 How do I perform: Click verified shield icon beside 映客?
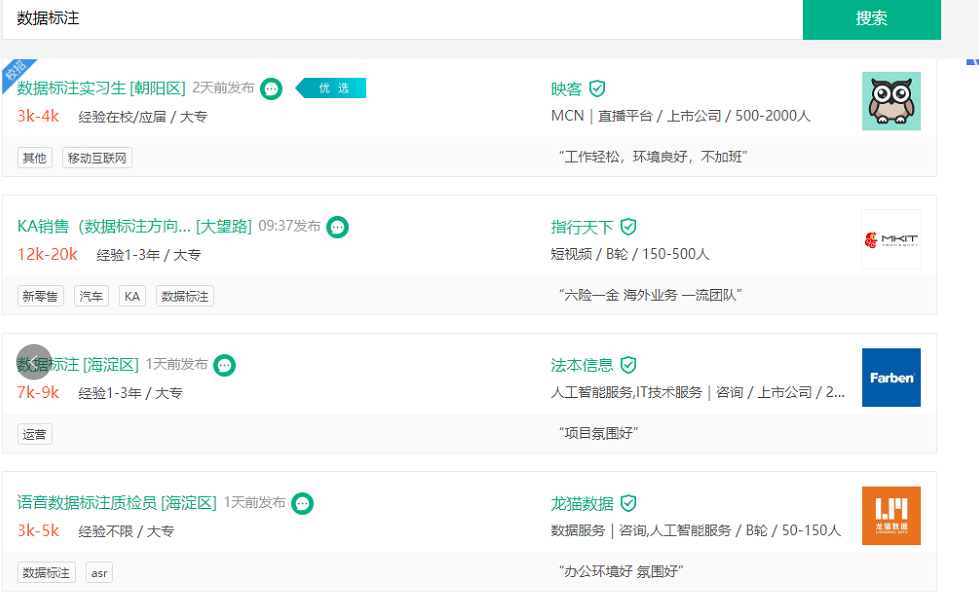[597, 89]
